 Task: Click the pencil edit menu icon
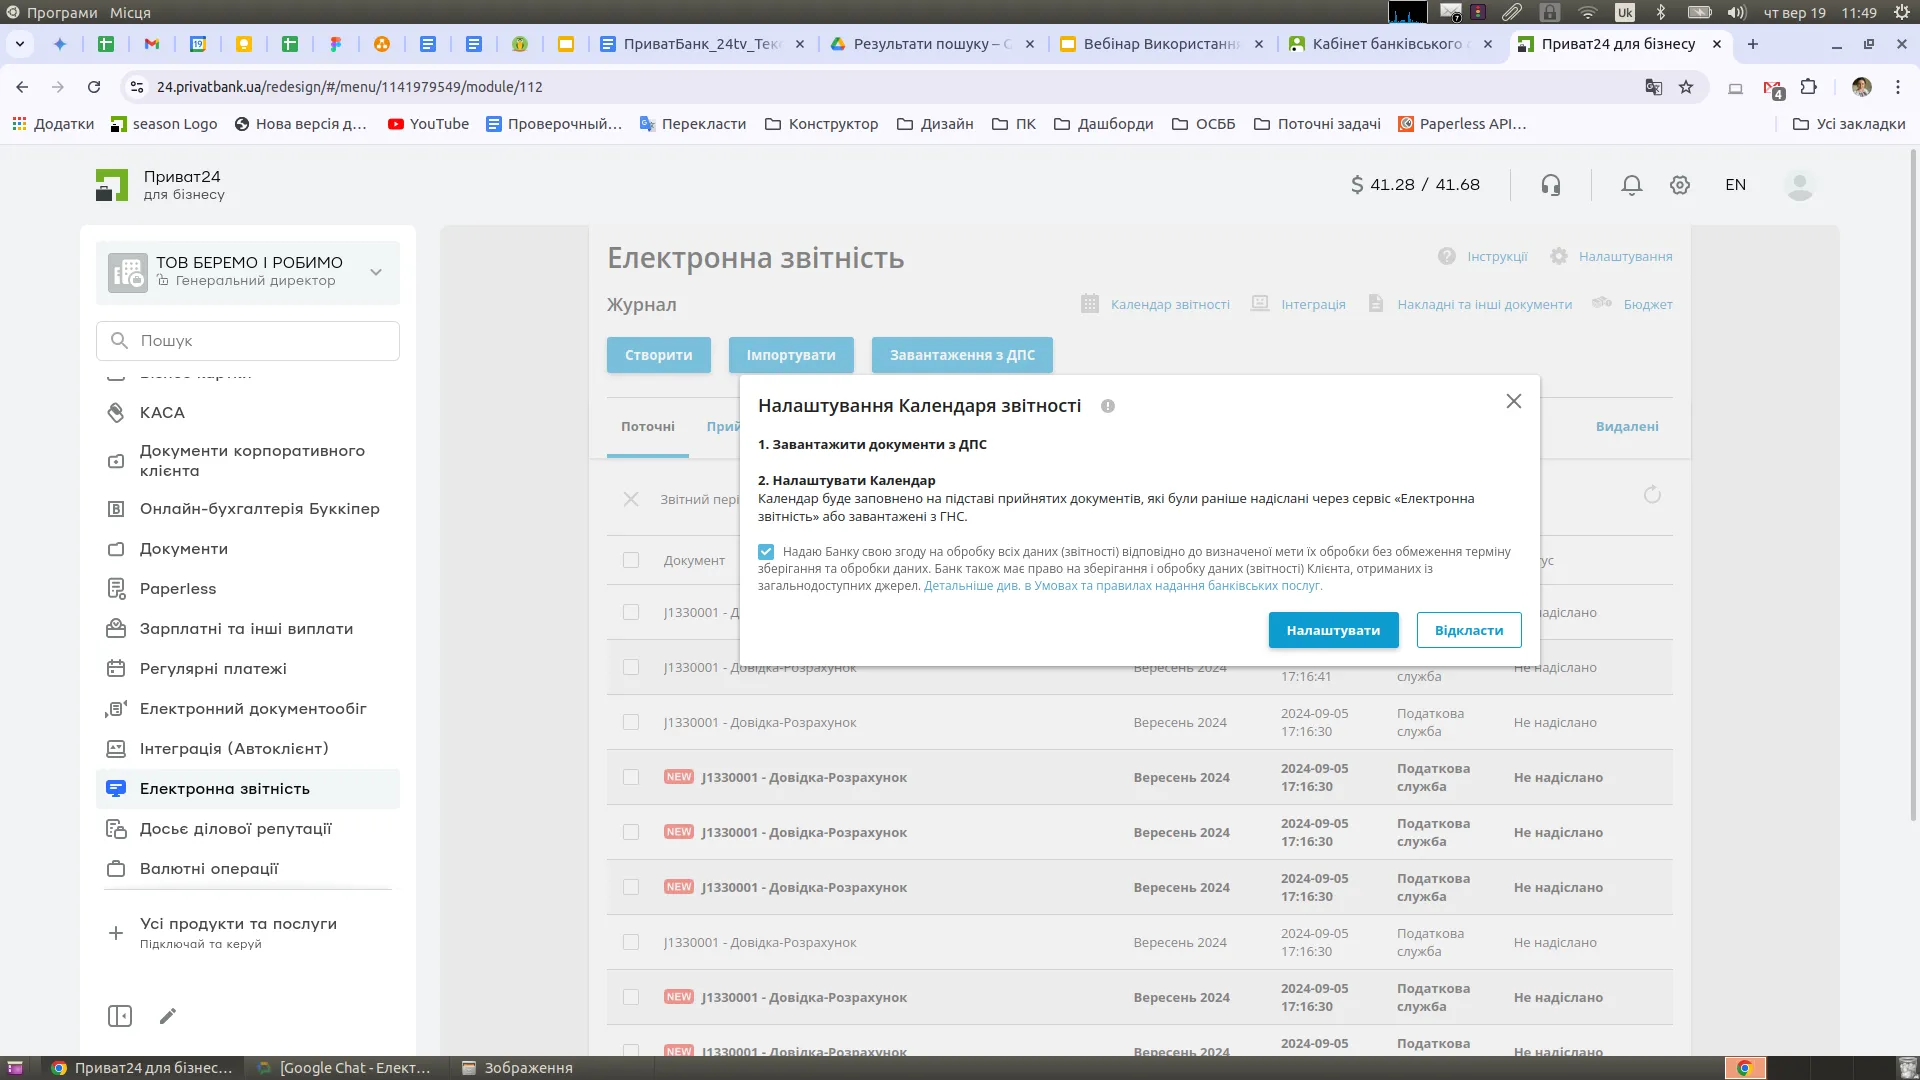coord(168,1016)
